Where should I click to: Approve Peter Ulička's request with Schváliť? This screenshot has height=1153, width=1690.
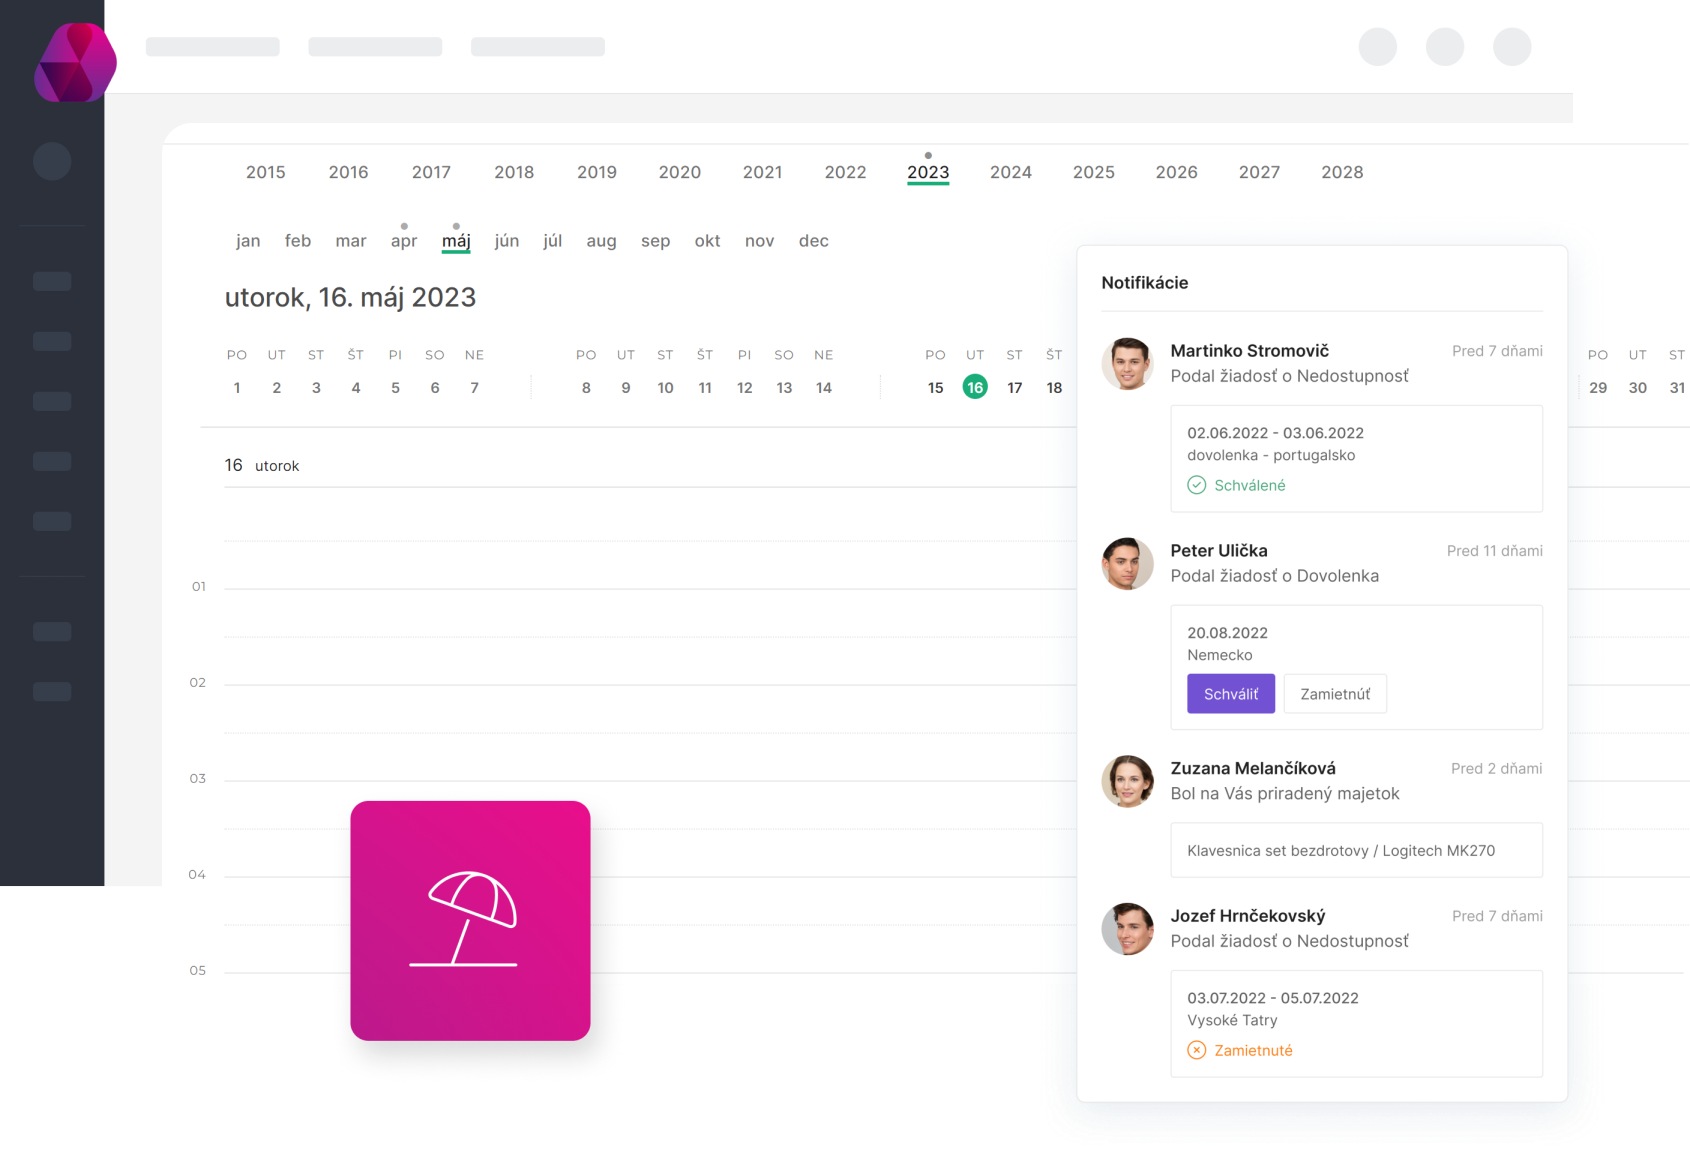[x=1230, y=694]
